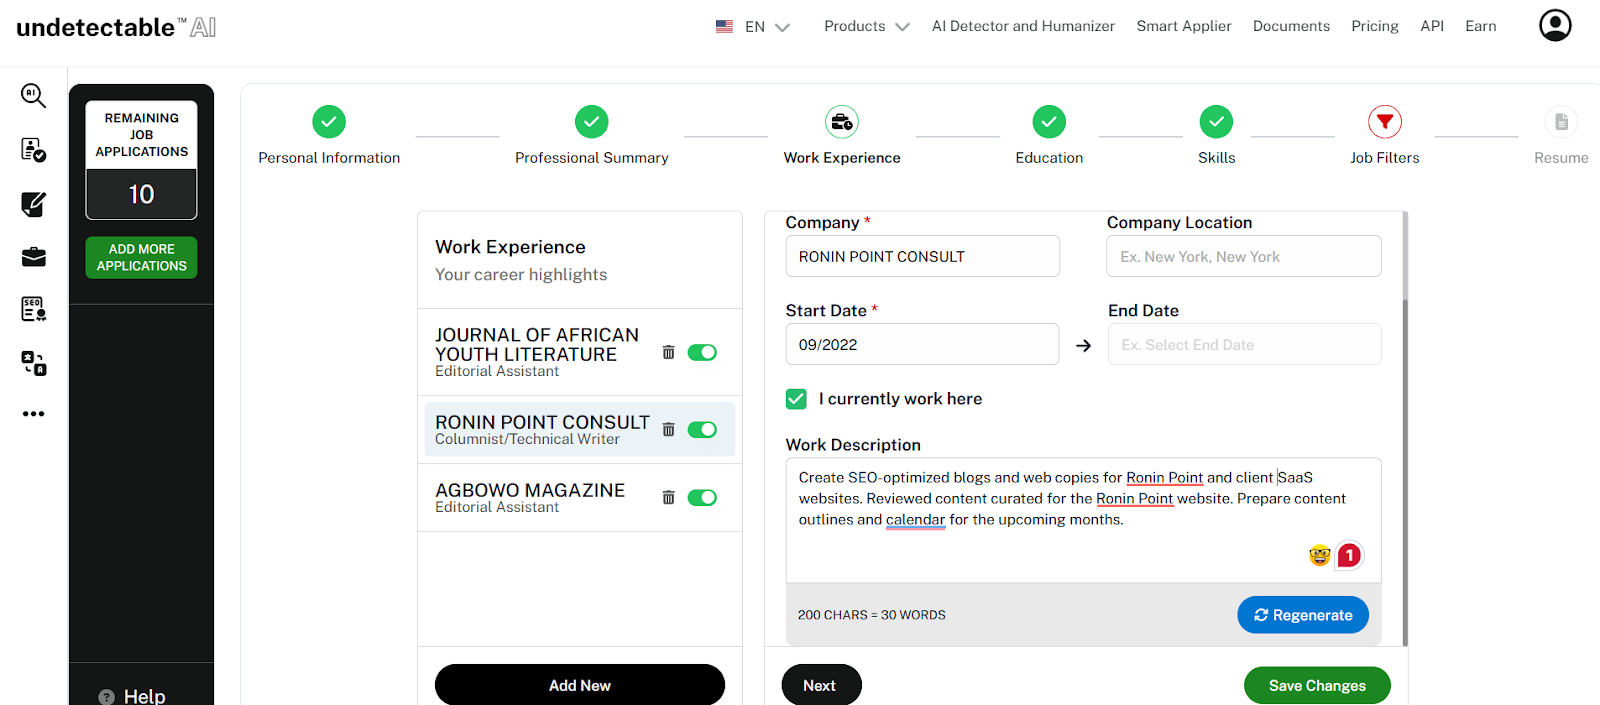Click inside the Work Description text area
This screenshot has height=705, width=1600.
(x=1083, y=520)
